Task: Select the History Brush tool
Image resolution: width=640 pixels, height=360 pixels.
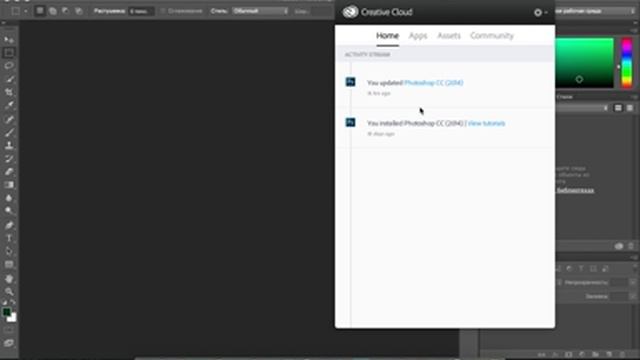Action: [x=9, y=158]
